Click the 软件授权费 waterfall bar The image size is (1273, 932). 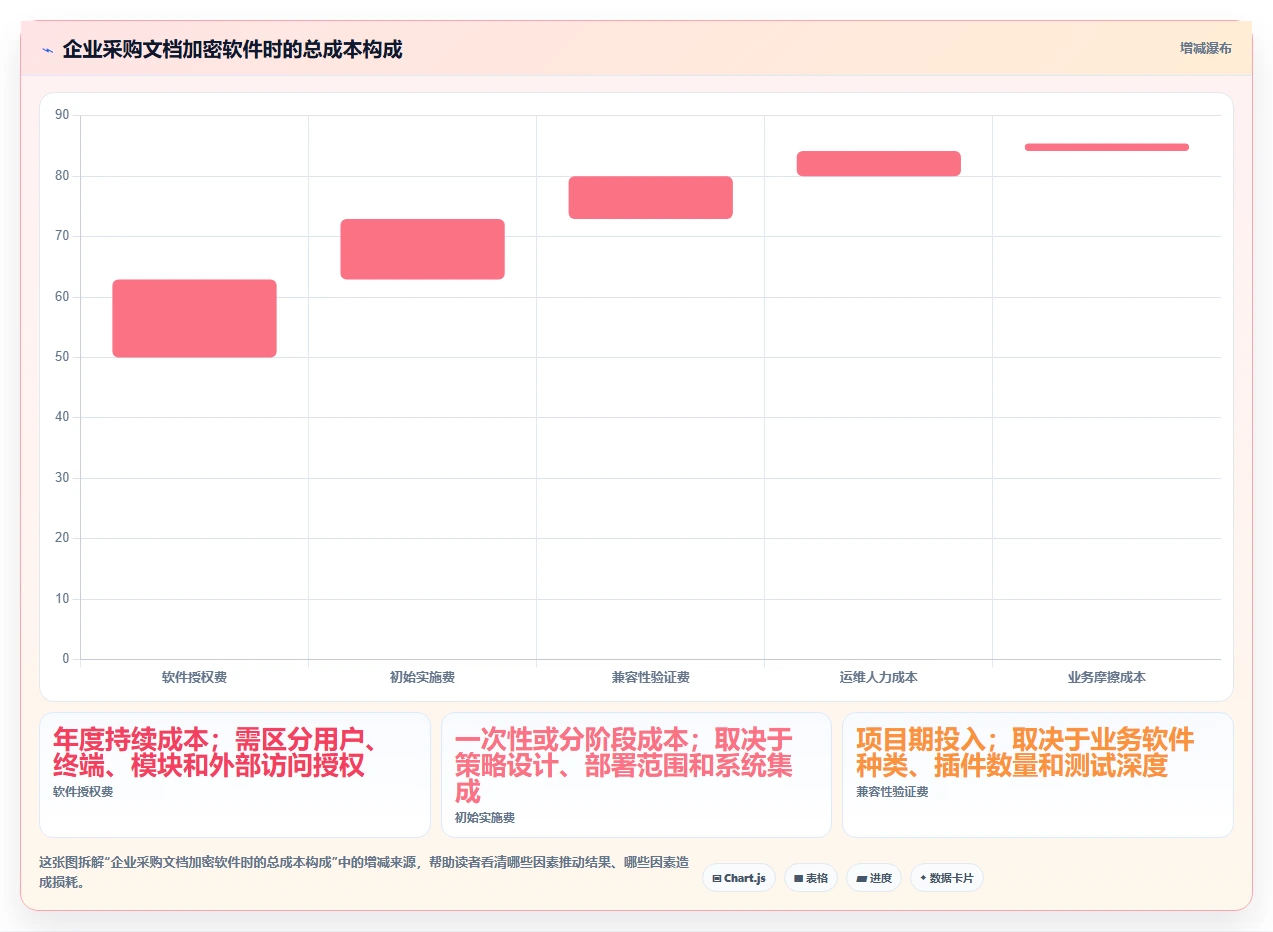pyautogui.click(x=194, y=318)
